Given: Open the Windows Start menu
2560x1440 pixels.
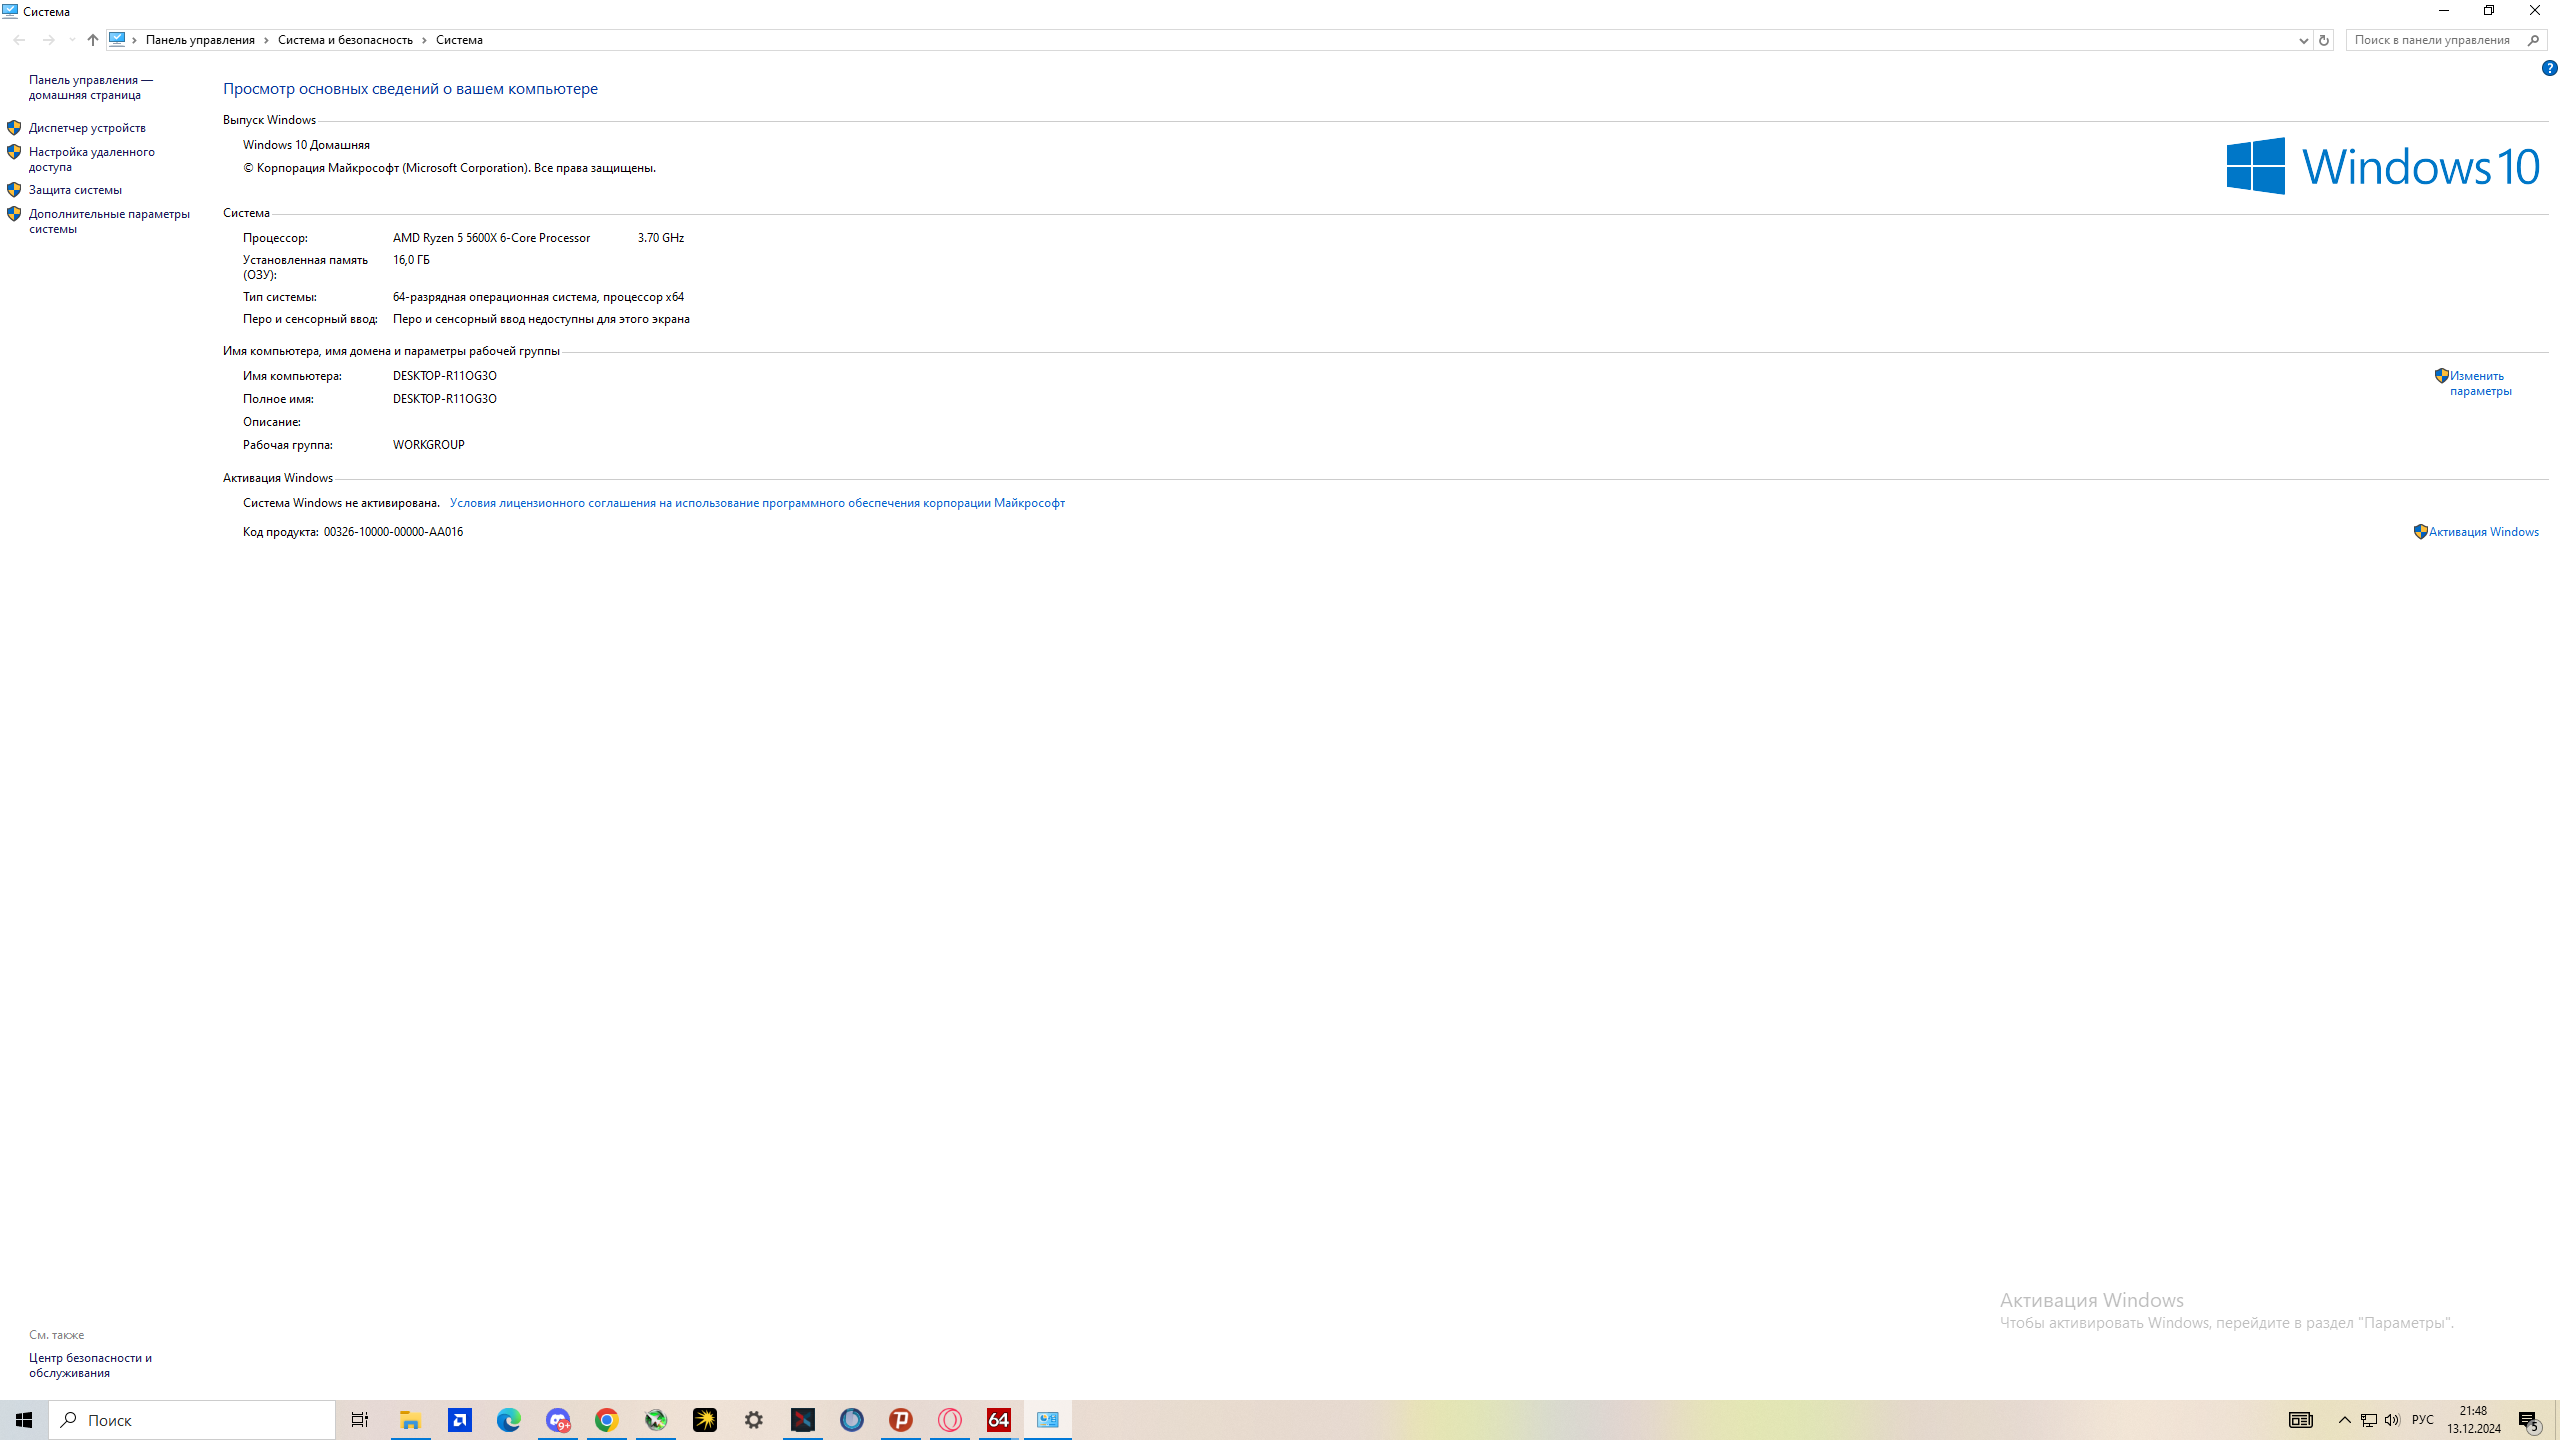Looking at the screenshot, I should [24, 1420].
